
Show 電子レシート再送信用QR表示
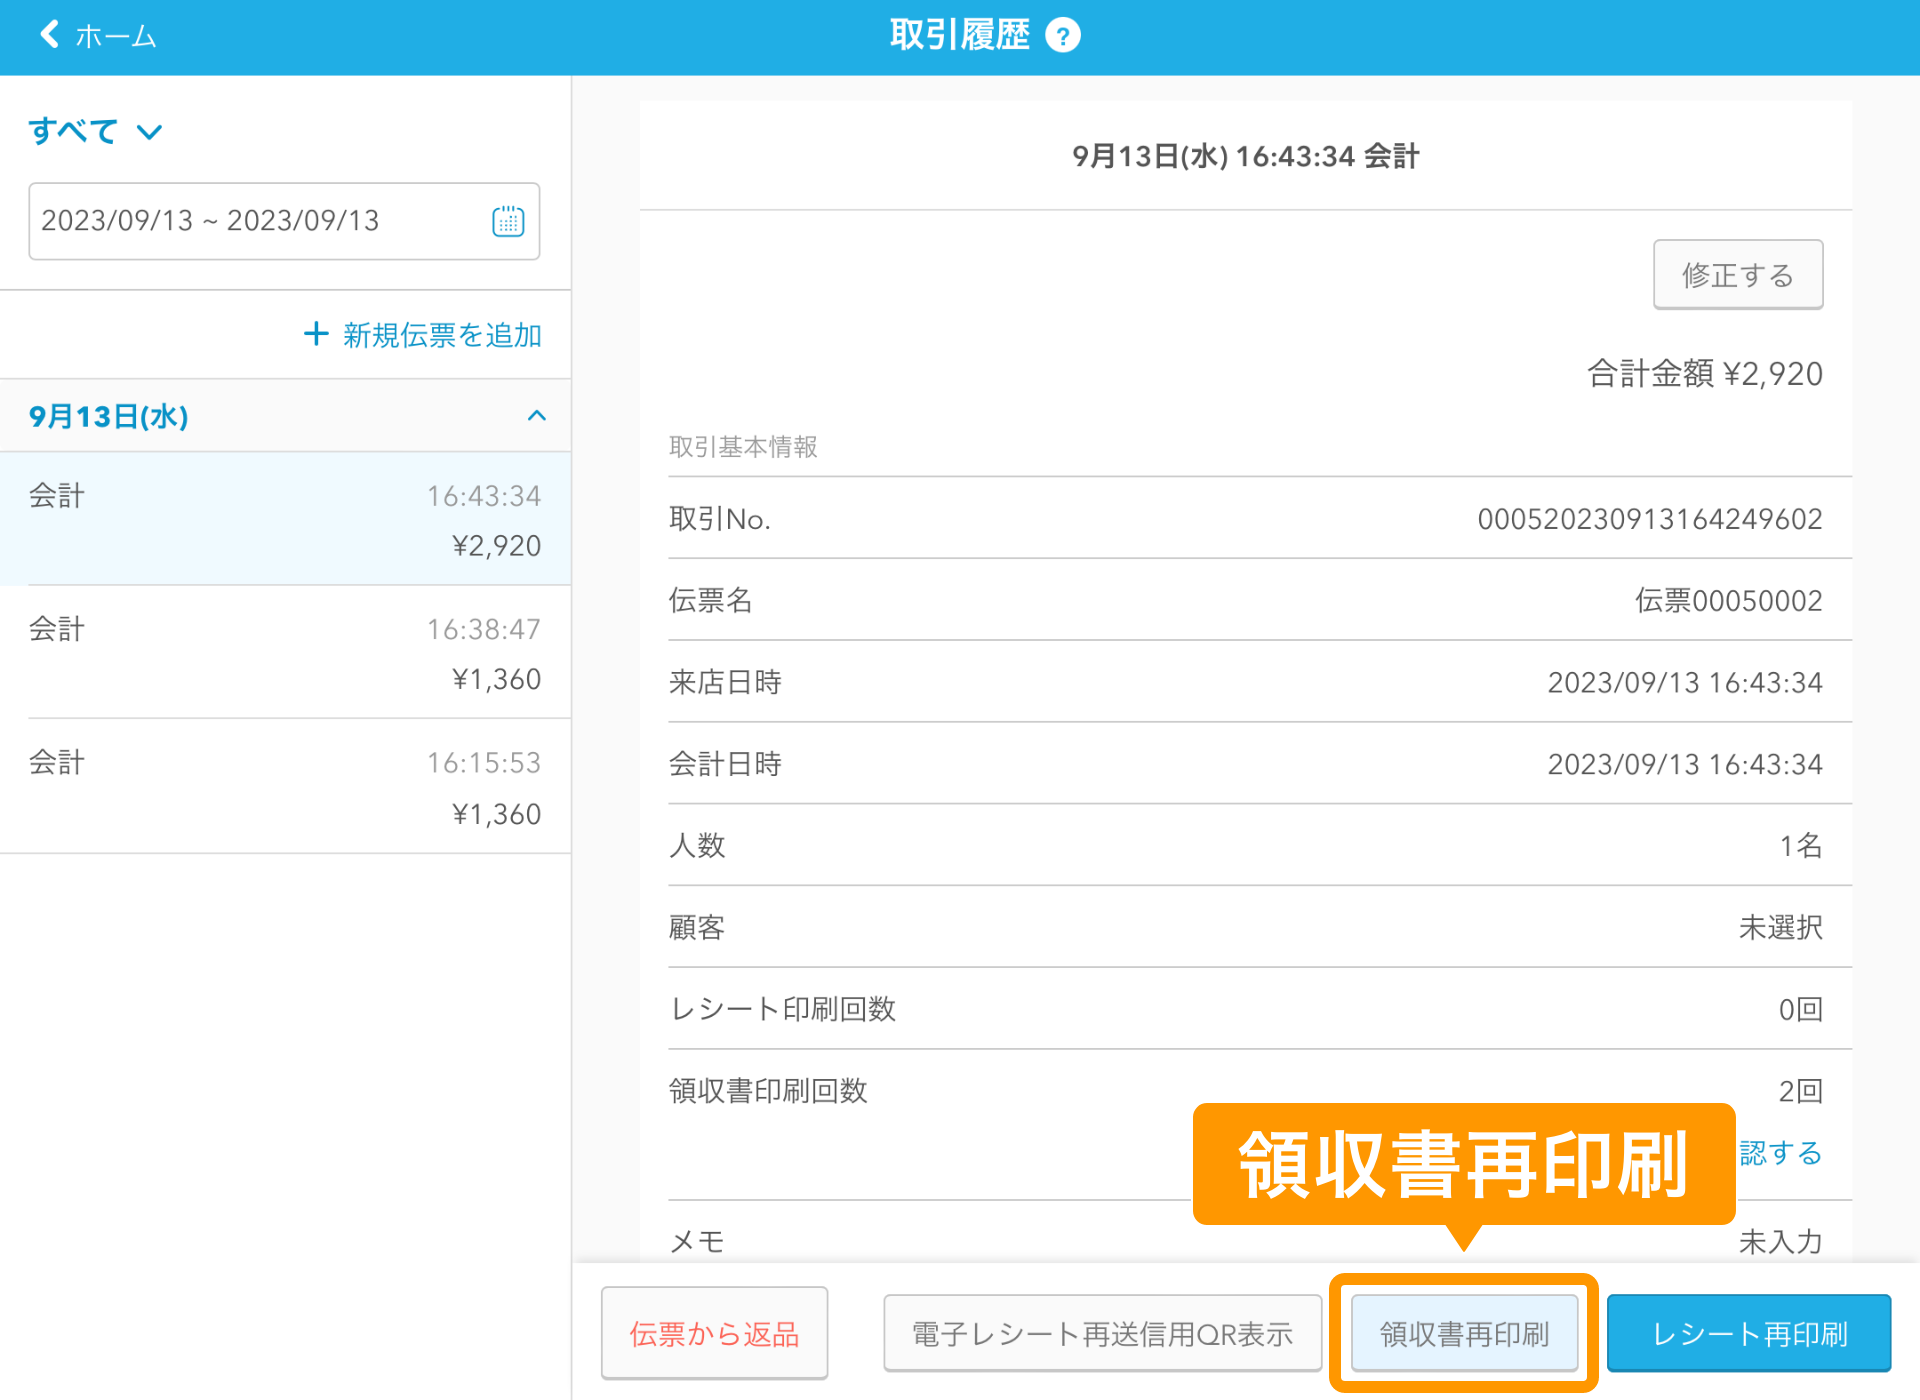[1102, 1333]
